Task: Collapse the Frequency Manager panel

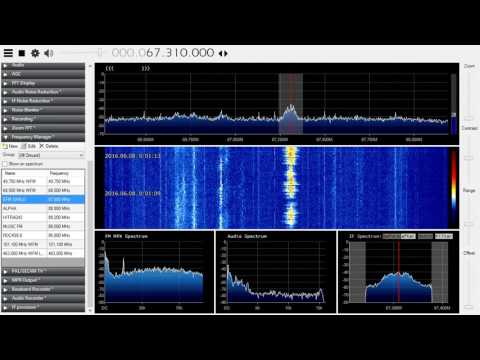Action: (43, 137)
